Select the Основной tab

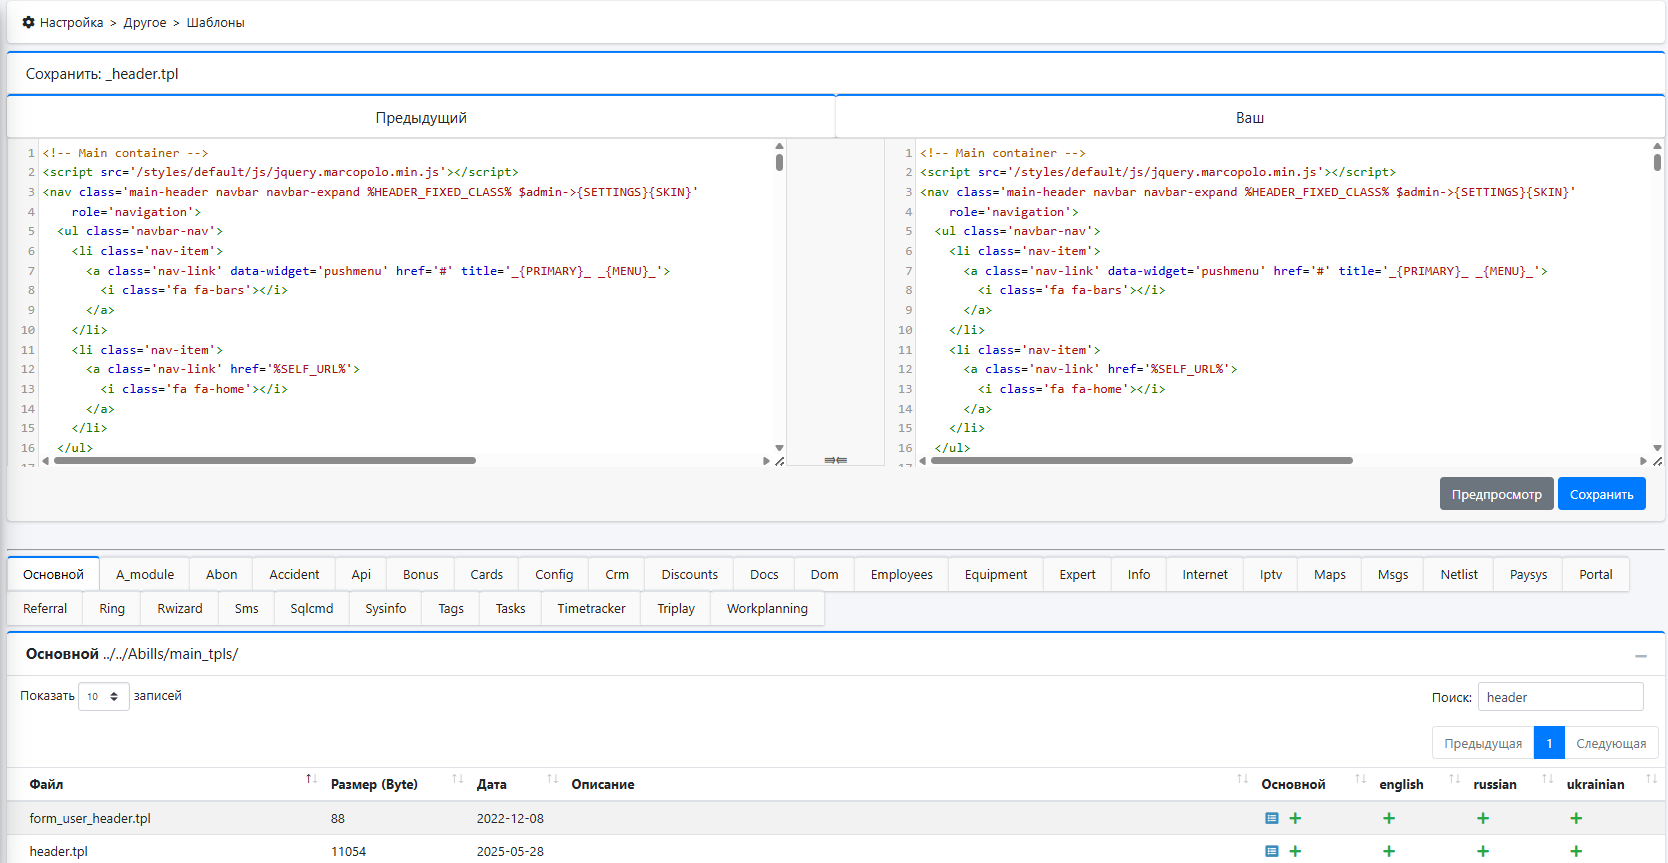[x=54, y=574]
